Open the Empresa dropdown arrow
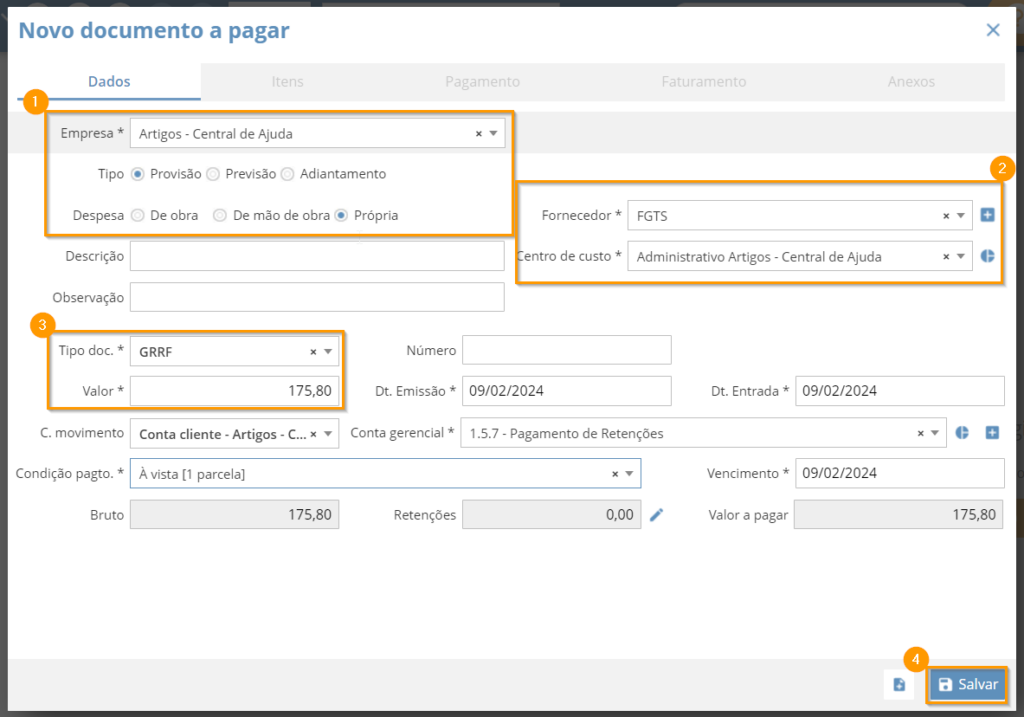The width and height of the screenshot is (1024, 717). (x=494, y=133)
